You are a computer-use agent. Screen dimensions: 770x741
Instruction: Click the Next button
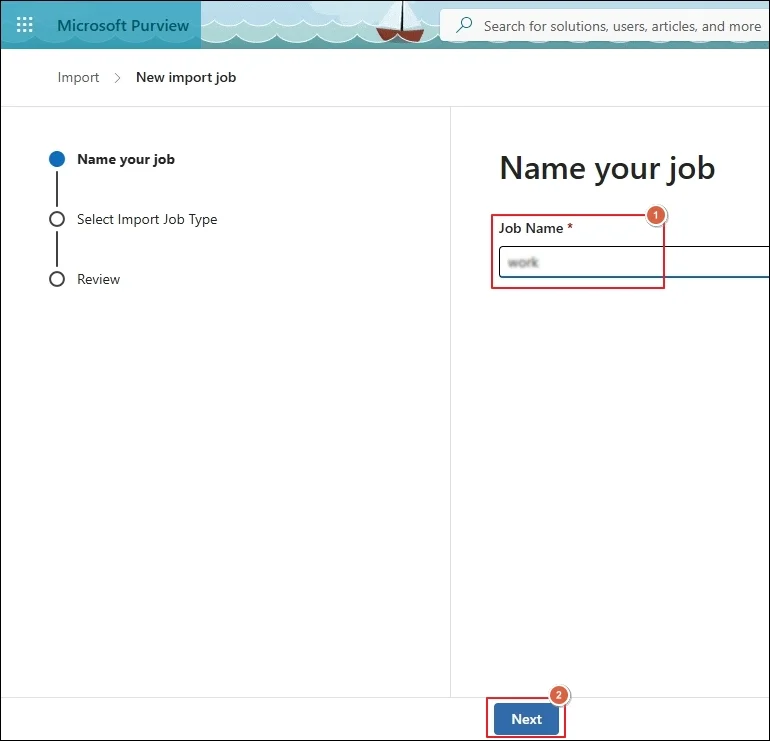point(526,719)
